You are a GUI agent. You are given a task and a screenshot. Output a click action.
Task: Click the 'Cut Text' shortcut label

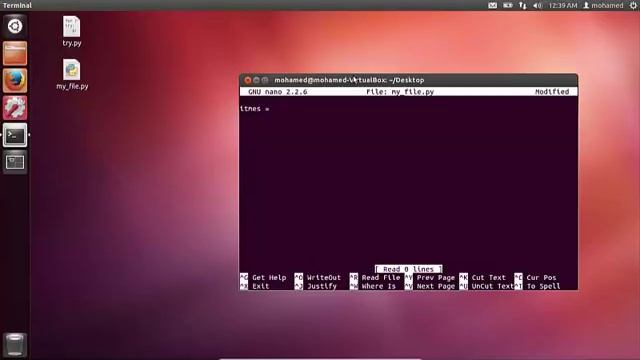[x=488, y=278]
